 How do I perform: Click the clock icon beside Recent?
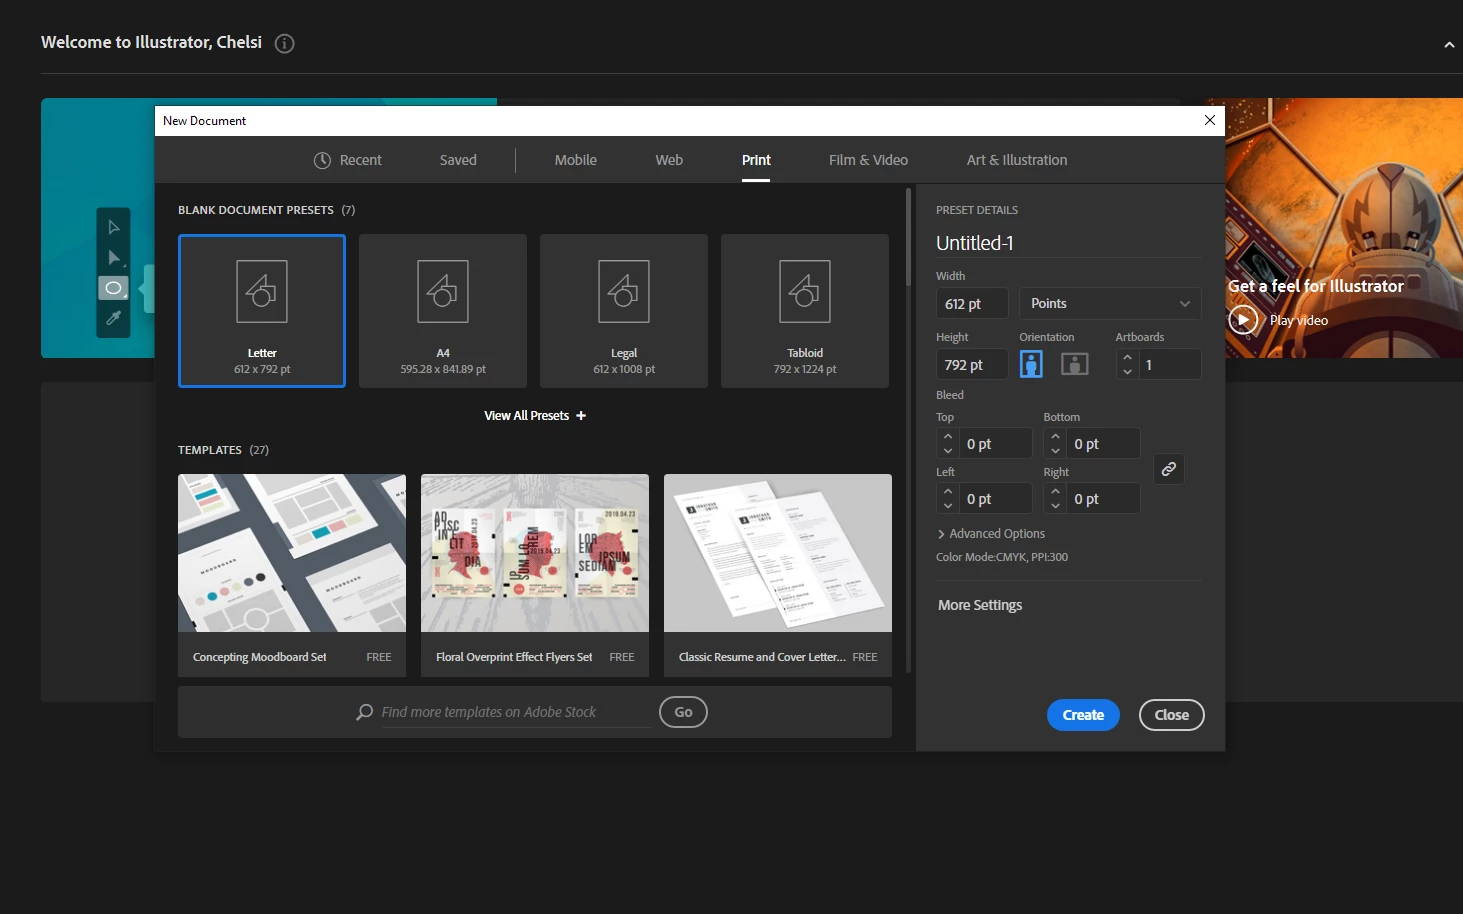click(322, 160)
